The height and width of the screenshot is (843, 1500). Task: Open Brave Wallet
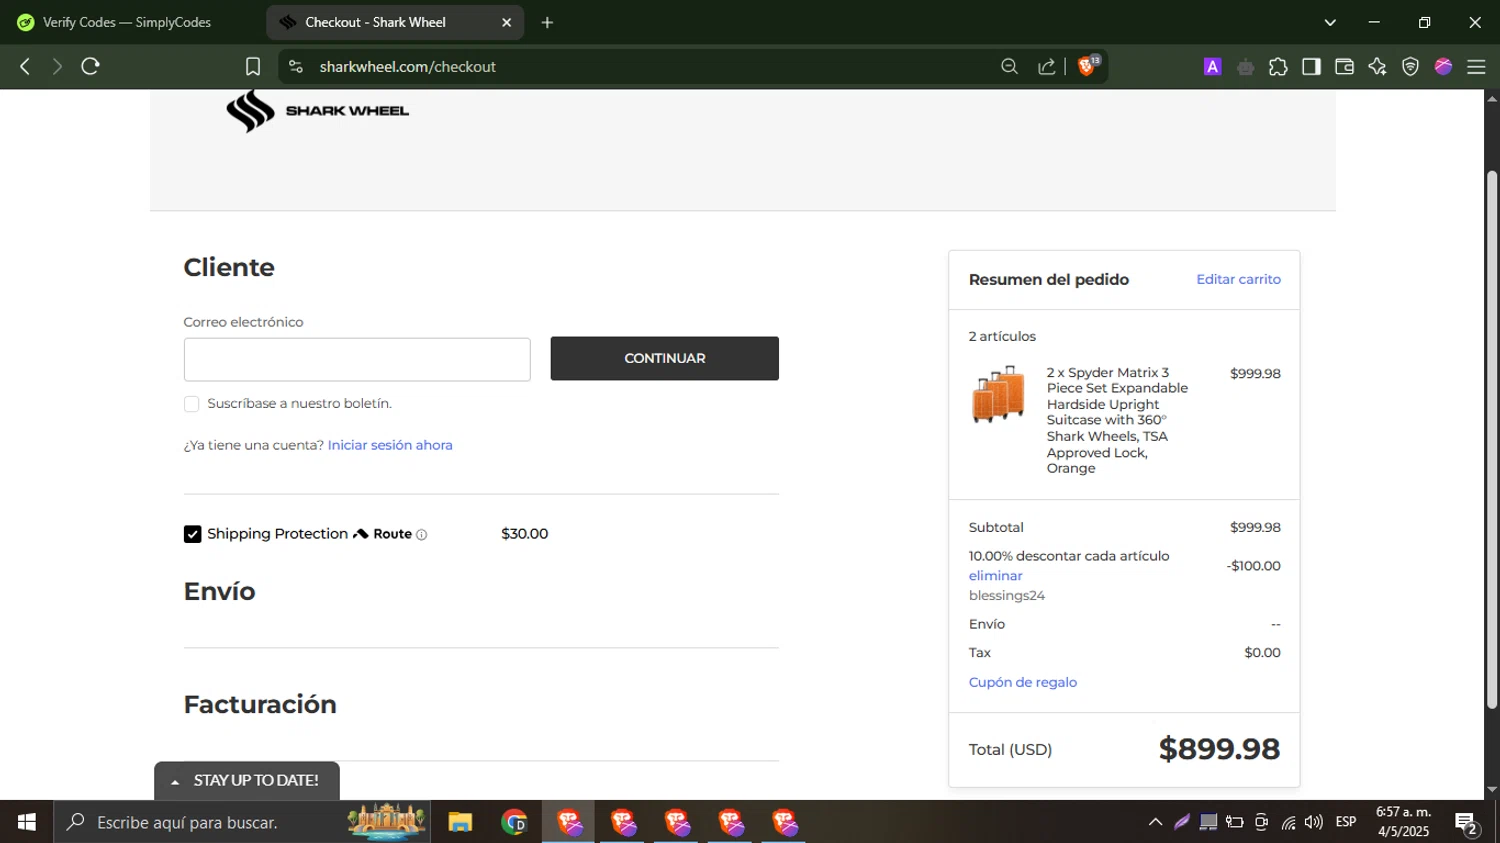tap(1344, 66)
